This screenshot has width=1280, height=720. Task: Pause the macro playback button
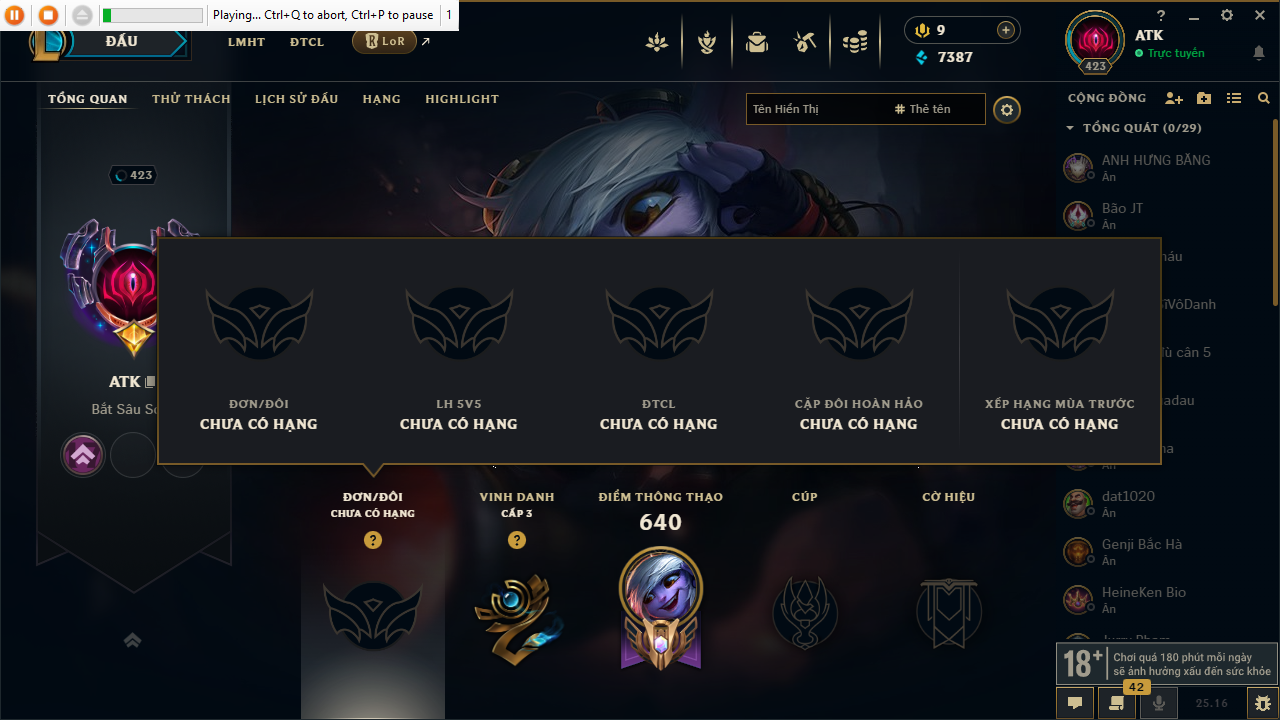pos(16,15)
